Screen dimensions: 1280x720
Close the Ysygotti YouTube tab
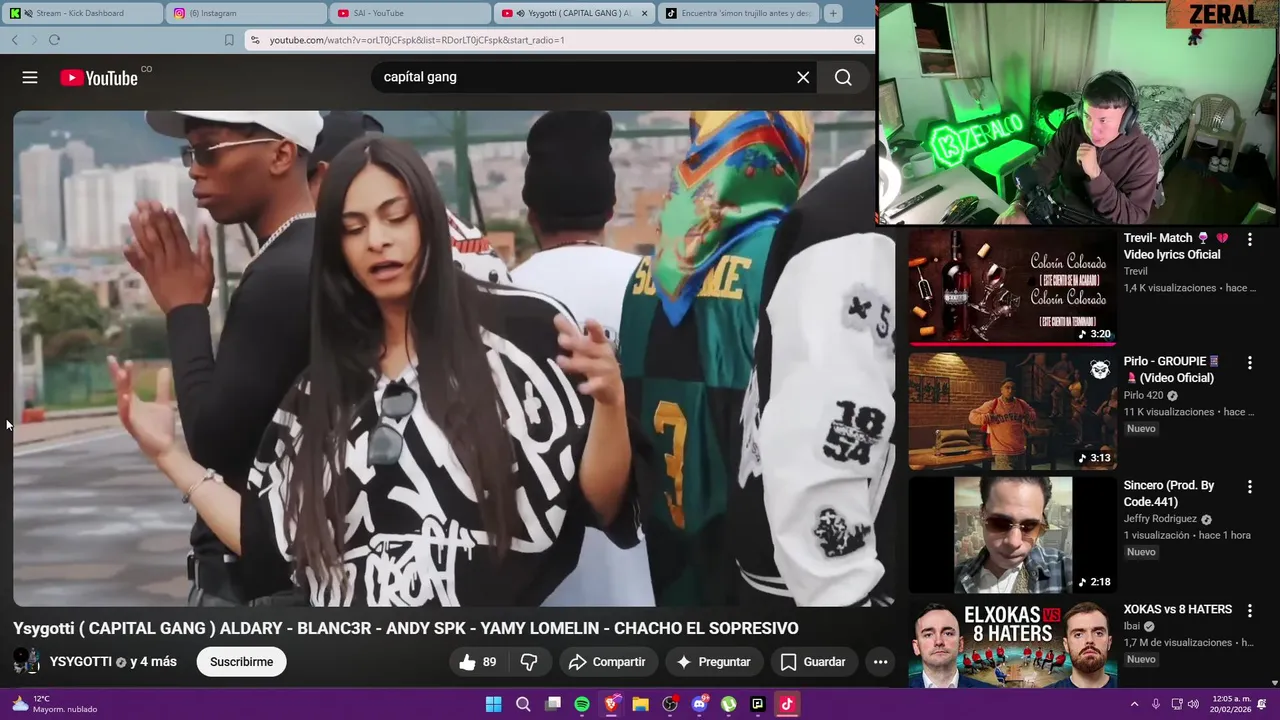click(x=644, y=13)
